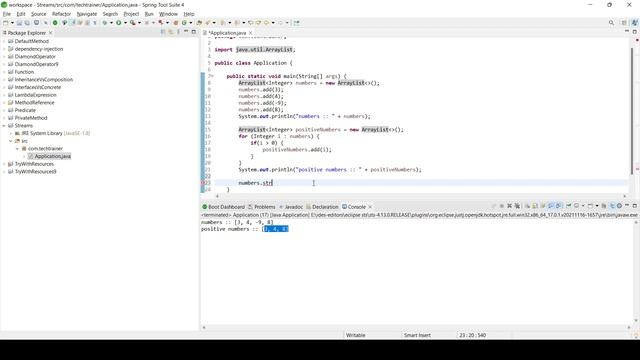Screen dimensions: 640x360
Task: Click the Coverage run icon in toolbar
Action: click(133, 23)
